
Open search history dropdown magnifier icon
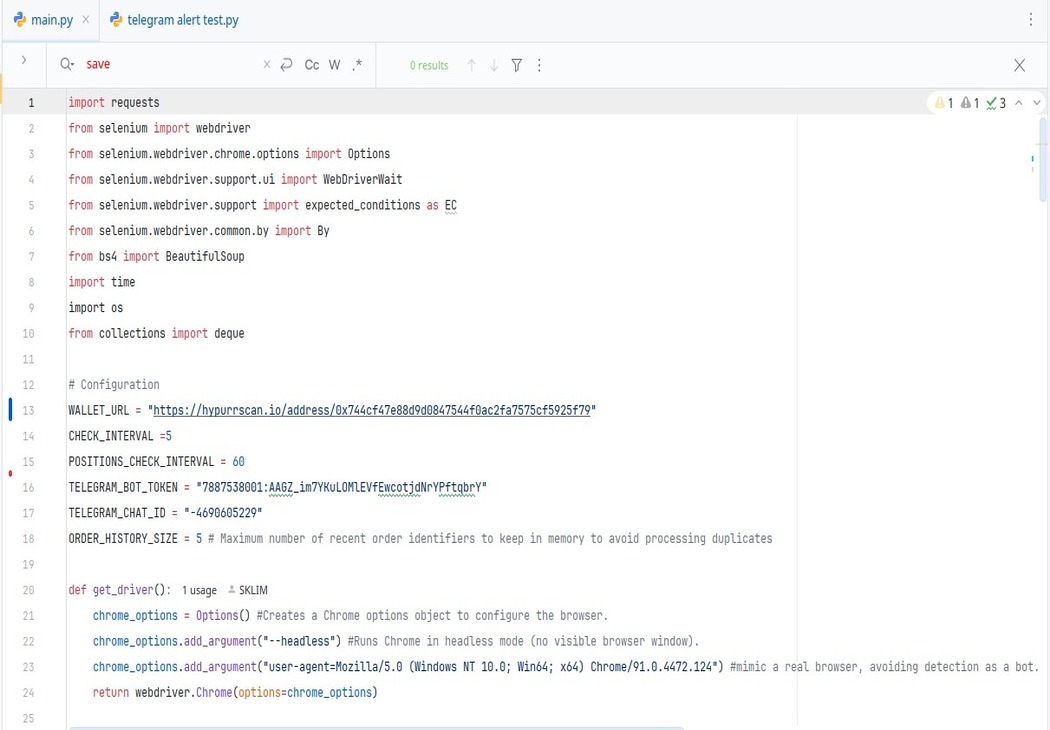click(x=67, y=65)
